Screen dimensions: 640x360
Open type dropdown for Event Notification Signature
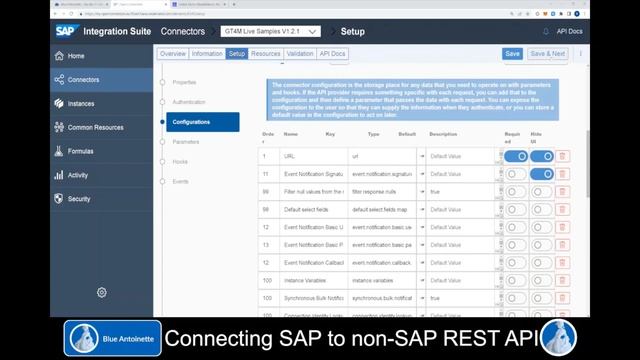pos(422,174)
